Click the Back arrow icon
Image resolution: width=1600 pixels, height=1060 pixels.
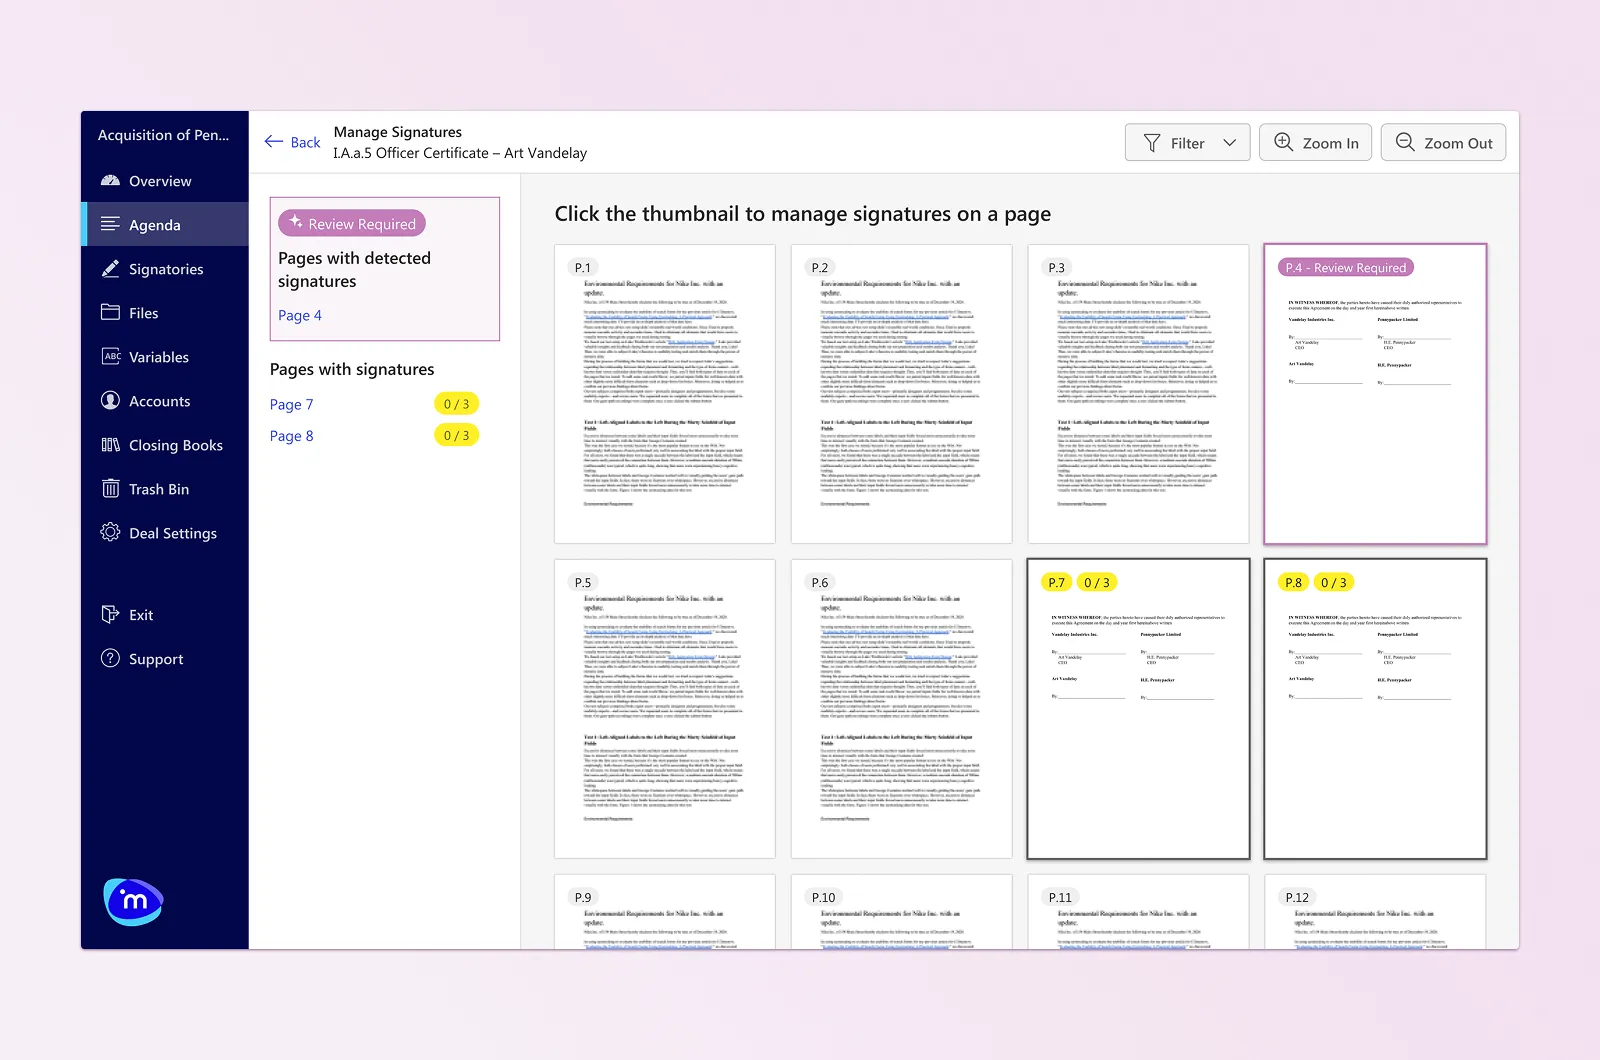tap(274, 142)
